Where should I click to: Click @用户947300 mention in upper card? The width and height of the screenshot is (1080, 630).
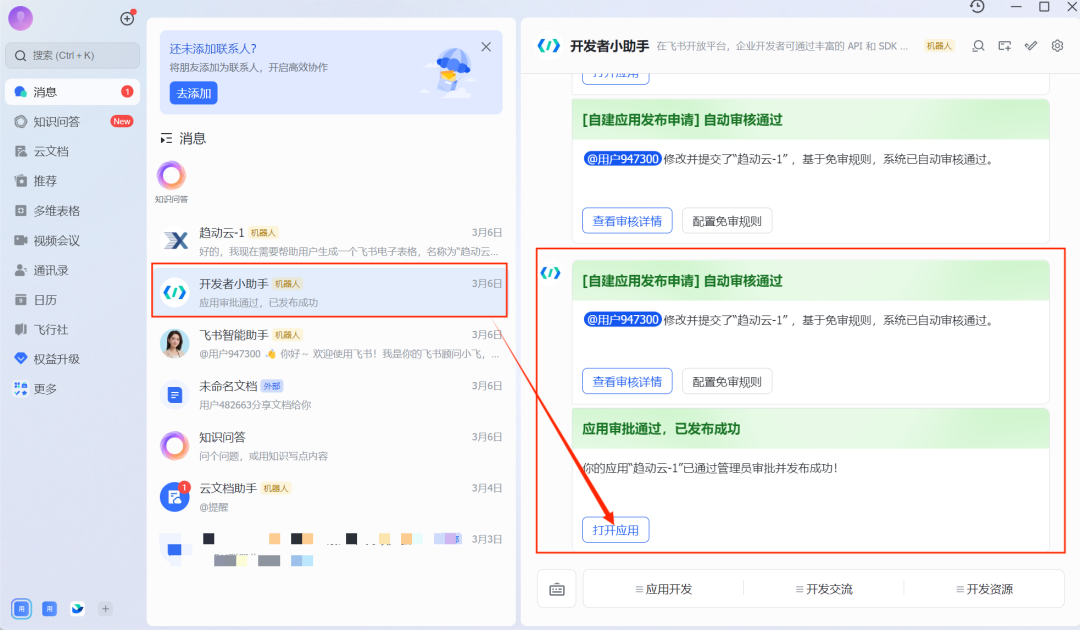(x=623, y=159)
